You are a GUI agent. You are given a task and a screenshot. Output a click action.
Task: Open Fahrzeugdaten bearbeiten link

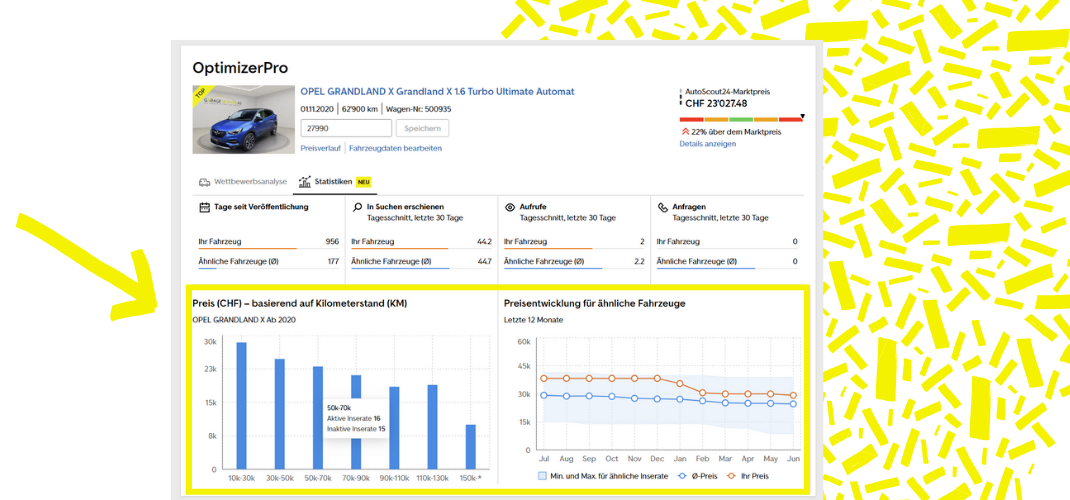click(x=395, y=148)
